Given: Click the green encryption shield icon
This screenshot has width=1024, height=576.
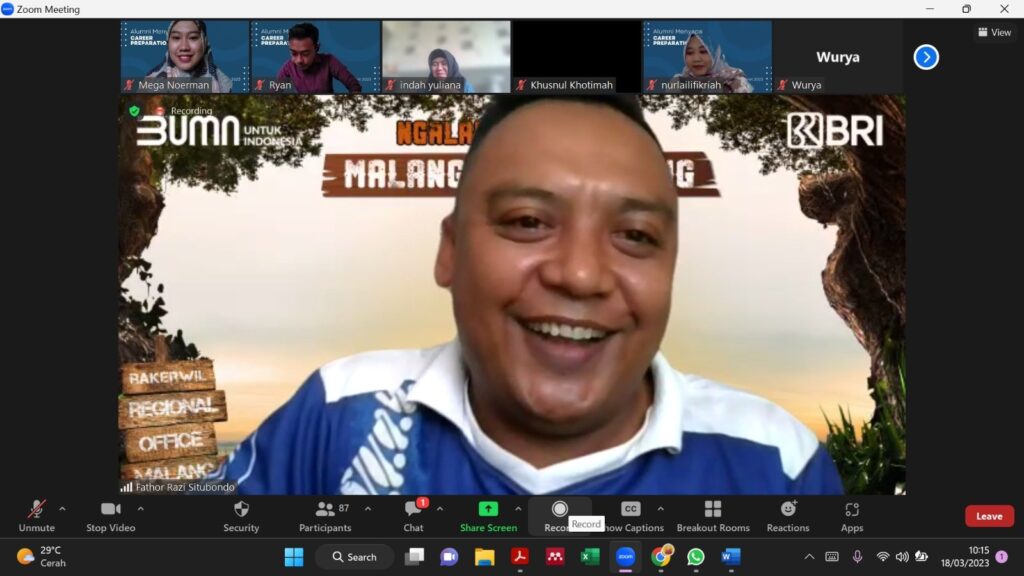Looking at the screenshot, I should pos(134,111).
